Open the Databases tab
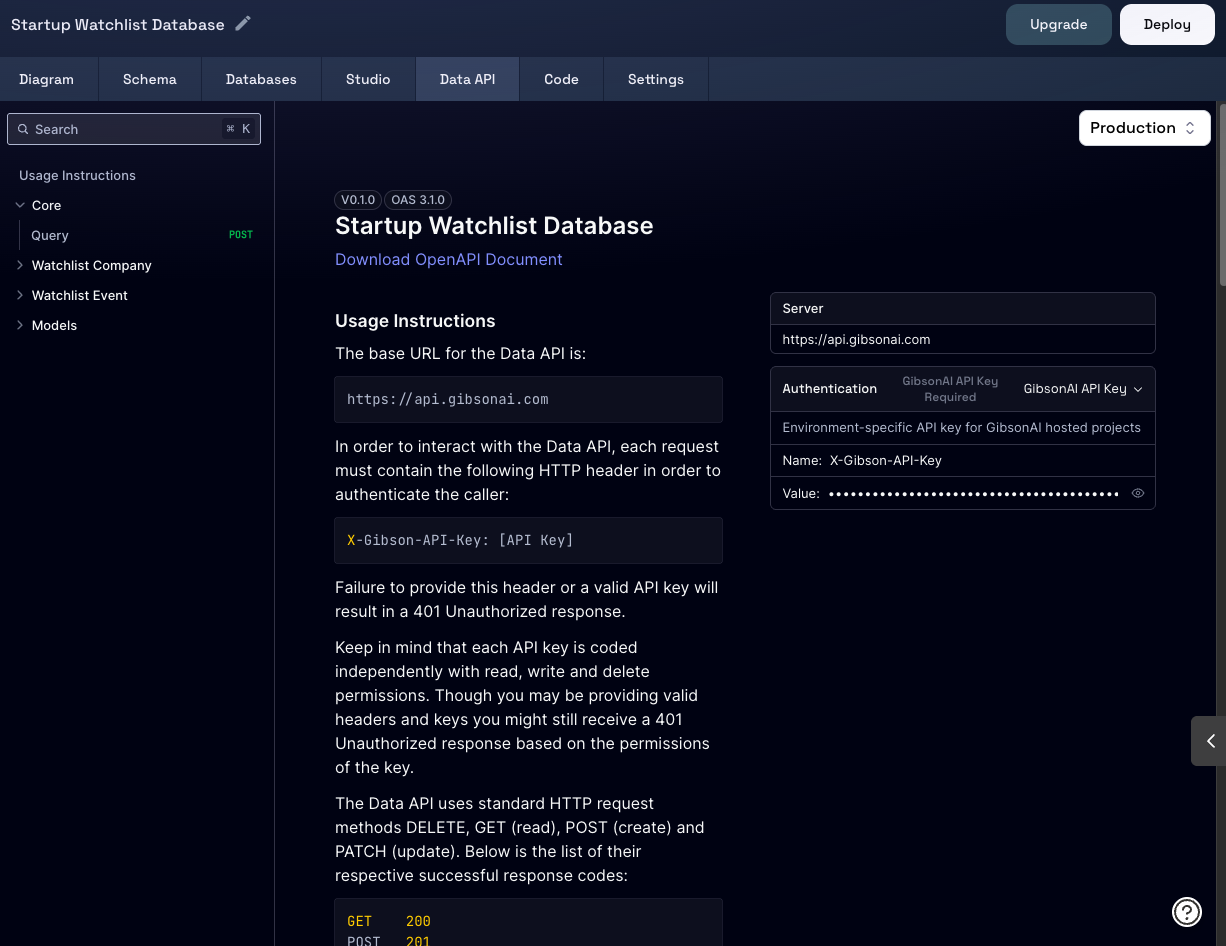Screen dimensions: 1226x946 [261, 79]
